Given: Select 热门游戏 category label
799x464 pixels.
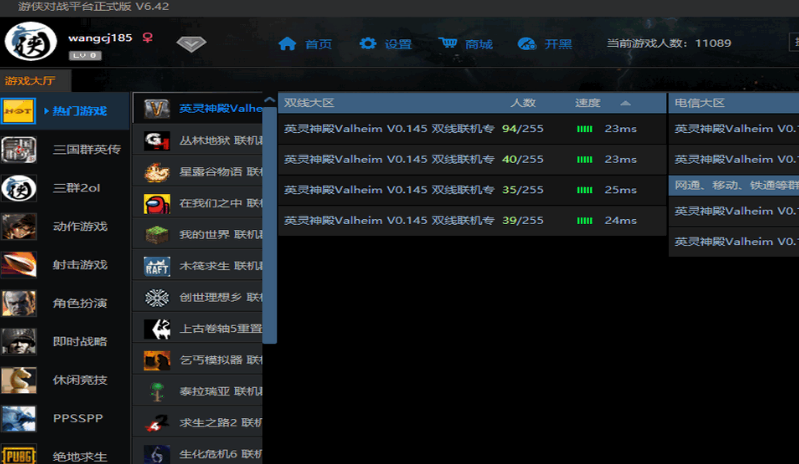Looking at the screenshot, I should [79, 111].
